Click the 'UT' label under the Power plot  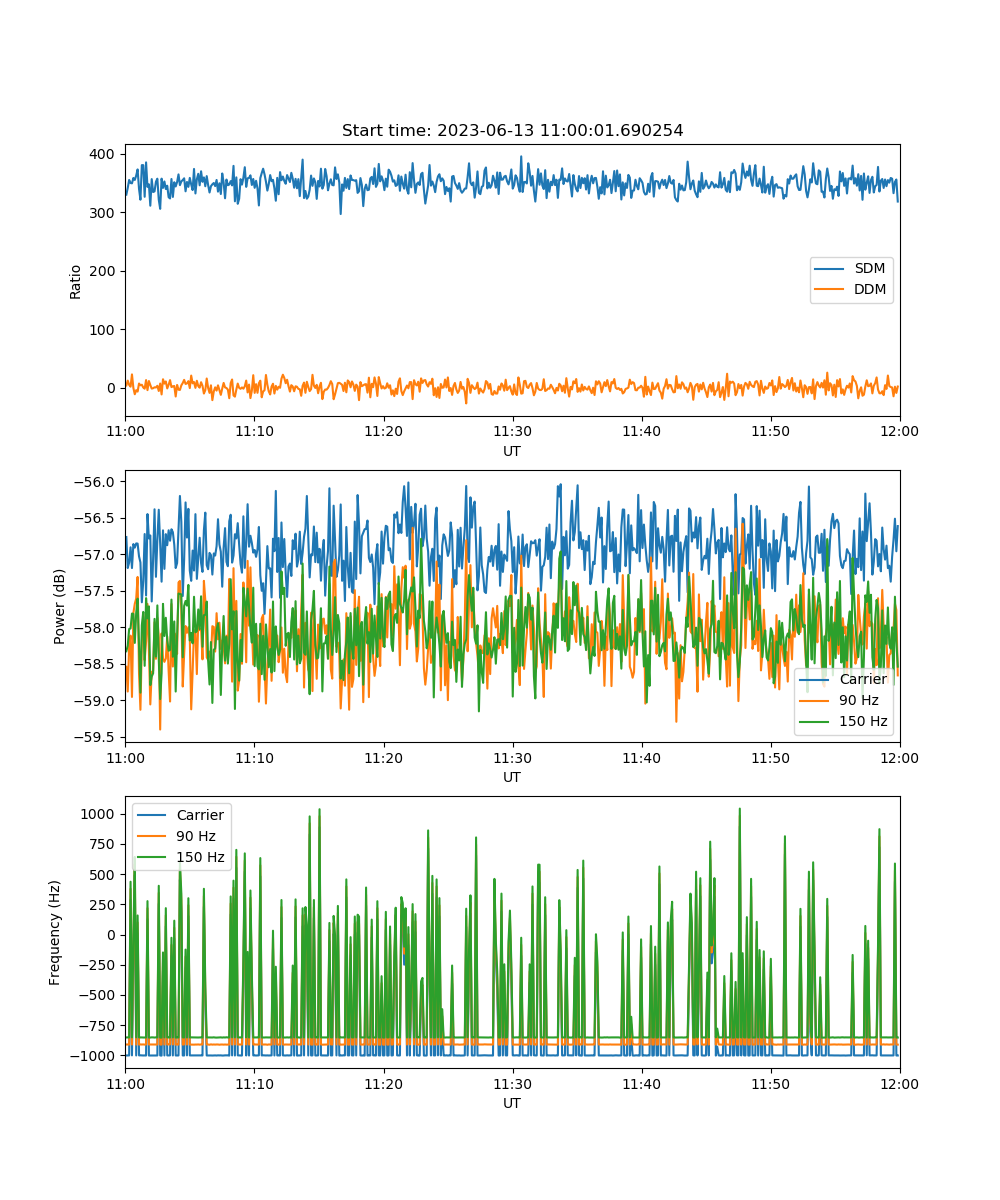coord(512,777)
